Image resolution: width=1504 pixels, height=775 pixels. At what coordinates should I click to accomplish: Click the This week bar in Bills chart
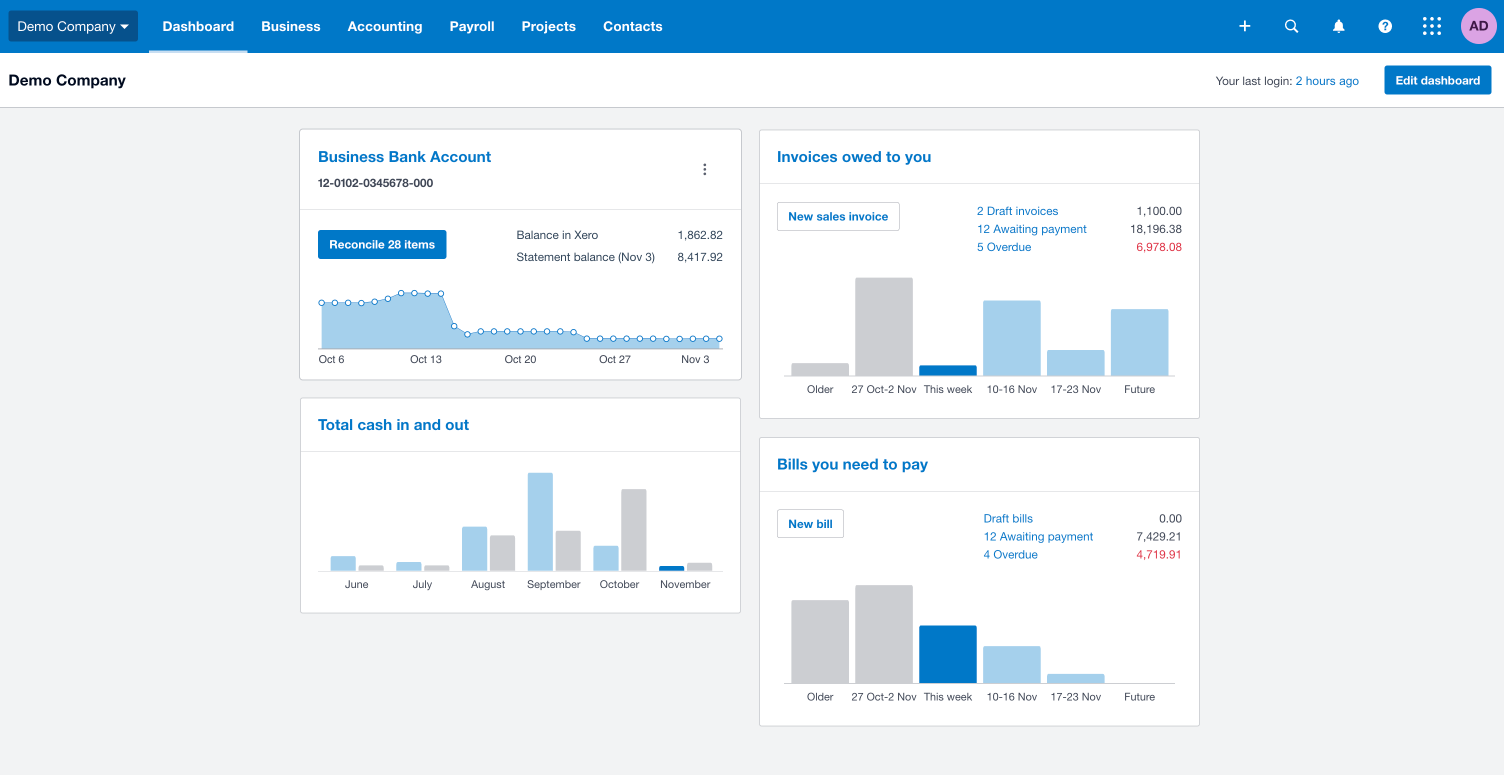tap(947, 653)
